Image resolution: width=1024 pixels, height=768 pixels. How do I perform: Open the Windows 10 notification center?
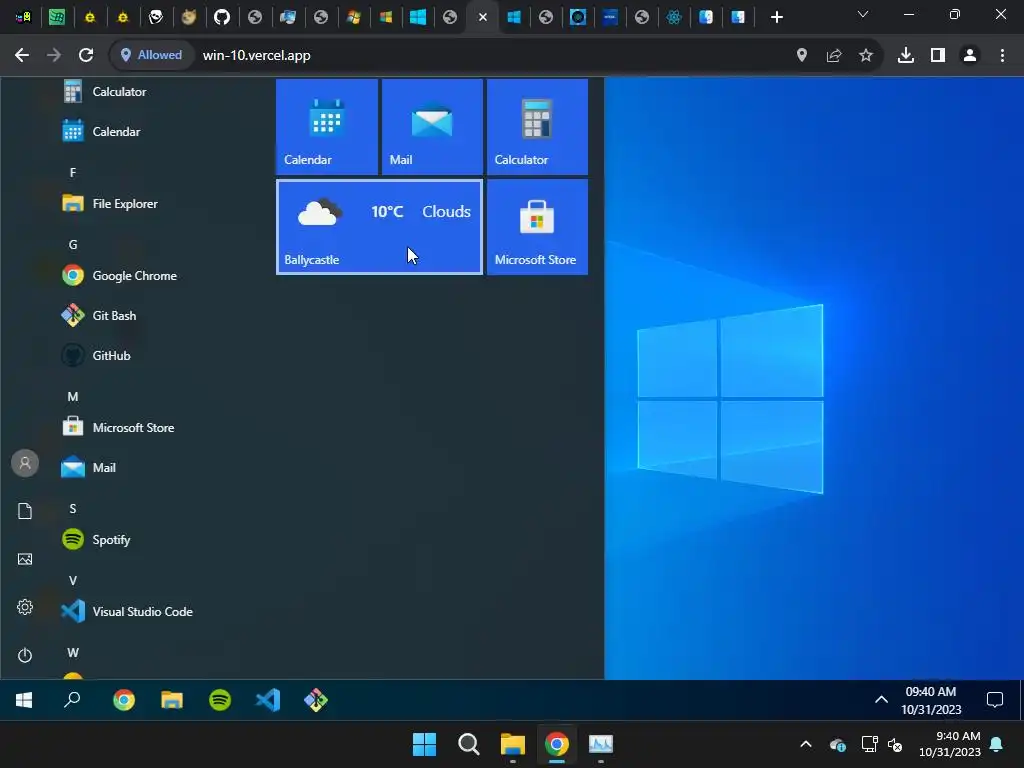(x=995, y=700)
